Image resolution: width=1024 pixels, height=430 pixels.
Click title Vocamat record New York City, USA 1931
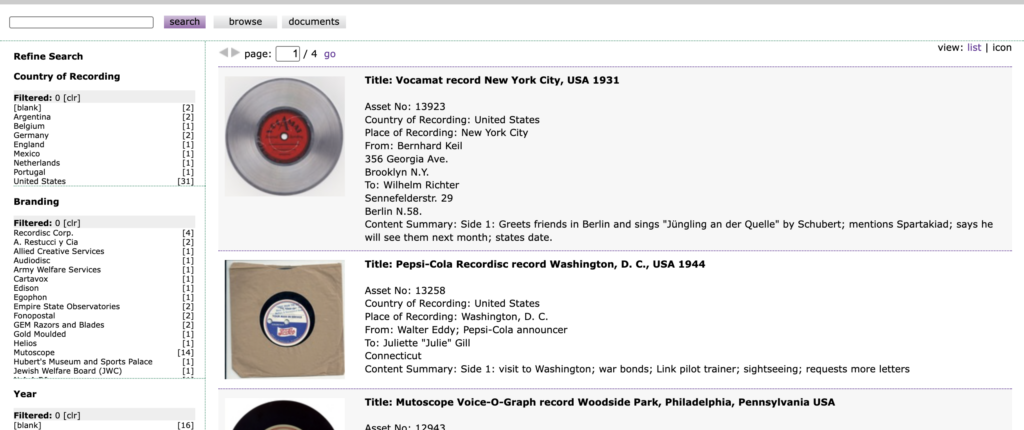click(x=492, y=80)
